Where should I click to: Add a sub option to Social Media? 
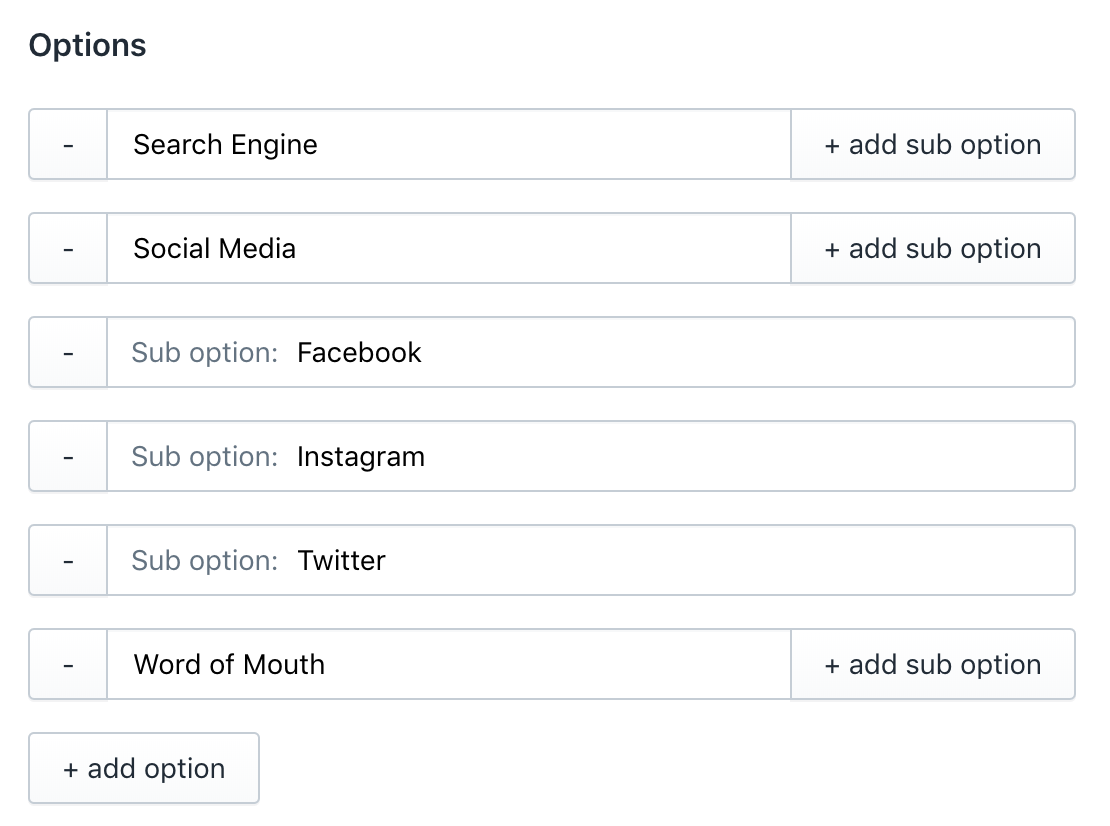[x=932, y=249]
